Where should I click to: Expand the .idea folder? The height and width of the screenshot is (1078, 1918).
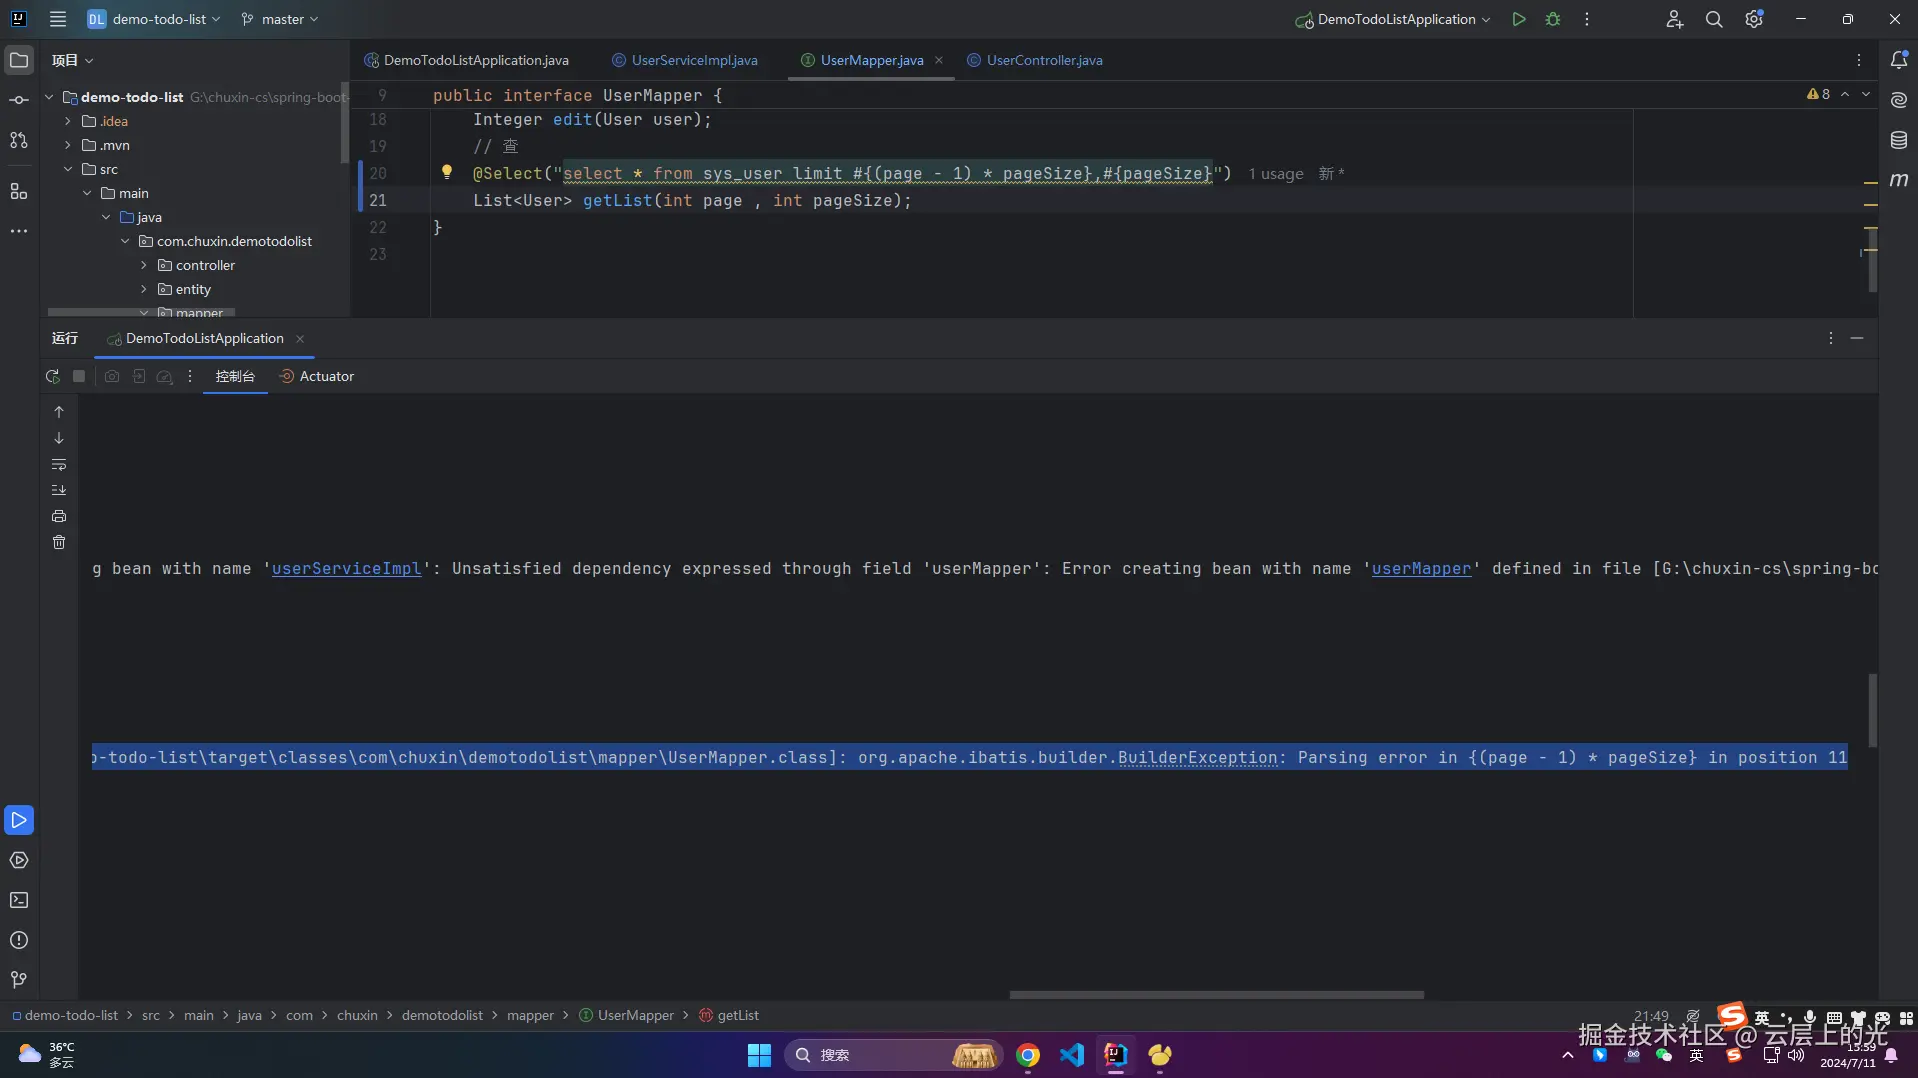click(x=68, y=121)
